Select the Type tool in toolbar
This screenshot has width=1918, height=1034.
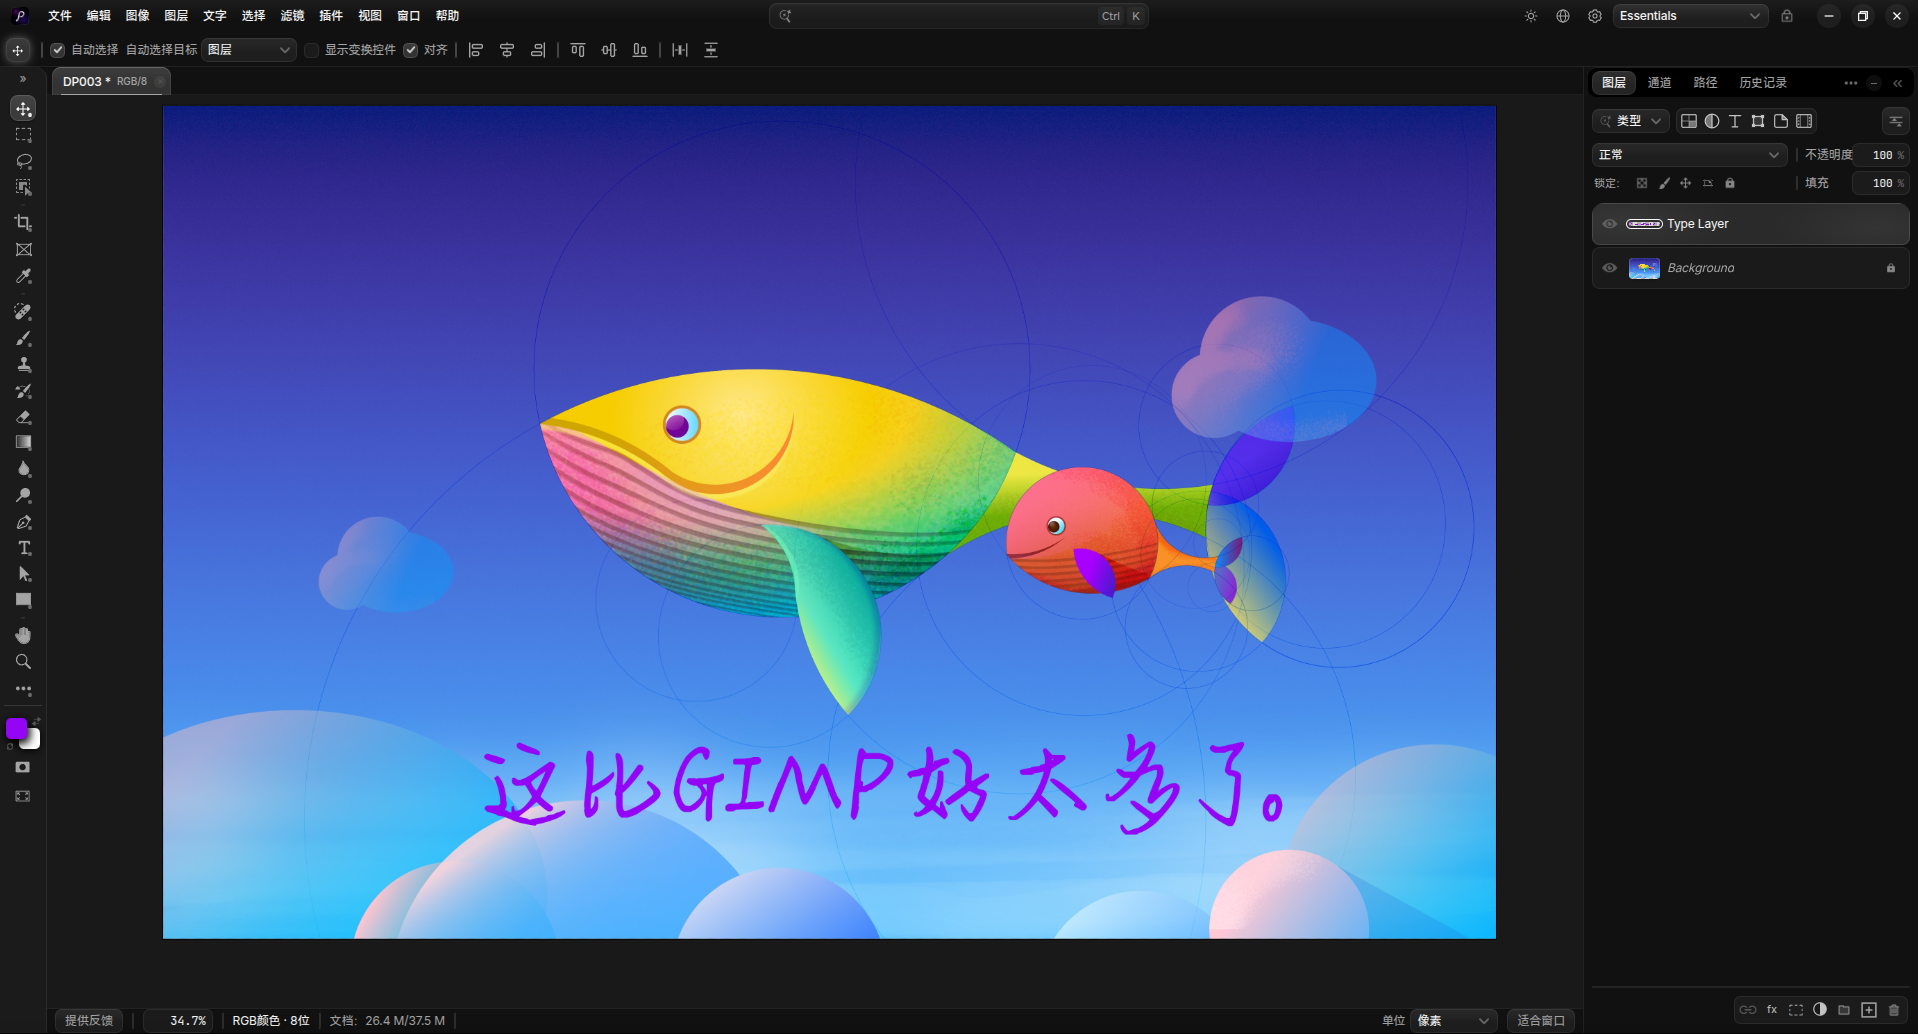(23, 548)
